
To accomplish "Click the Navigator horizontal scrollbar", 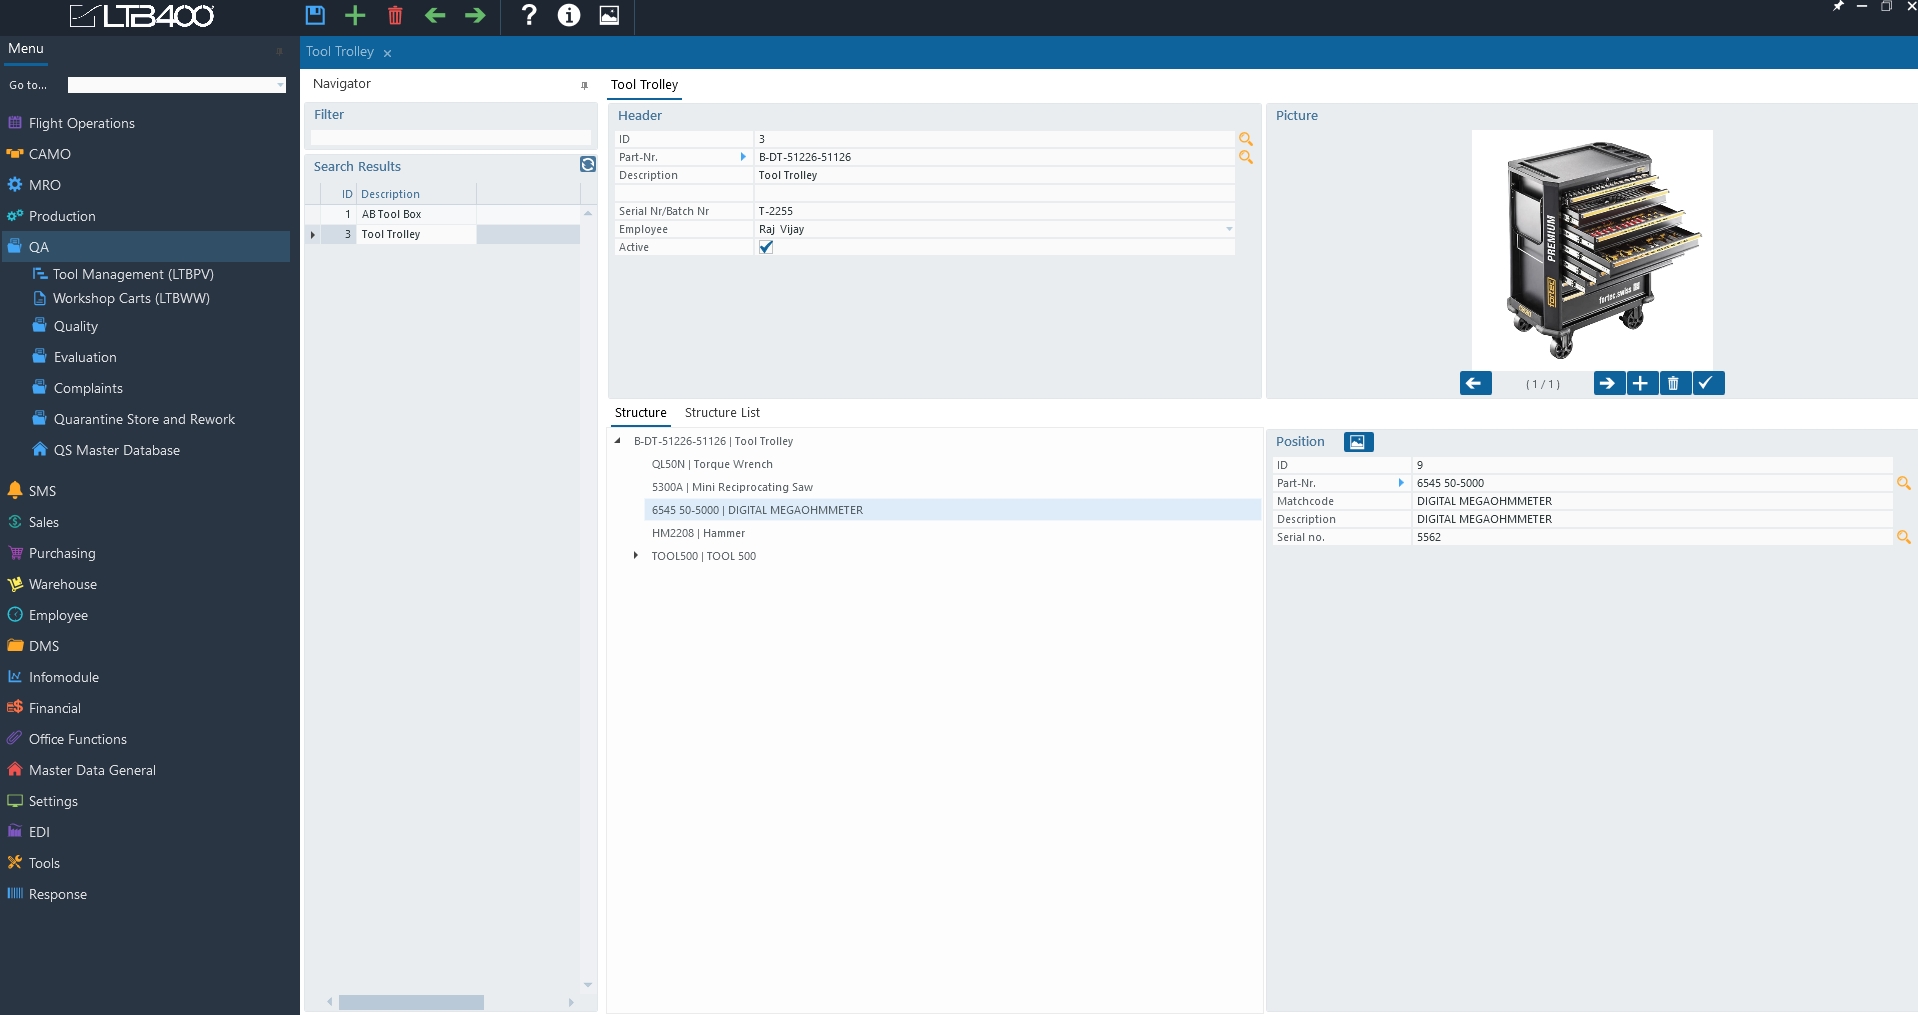I will pyautogui.click(x=411, y=1002).
